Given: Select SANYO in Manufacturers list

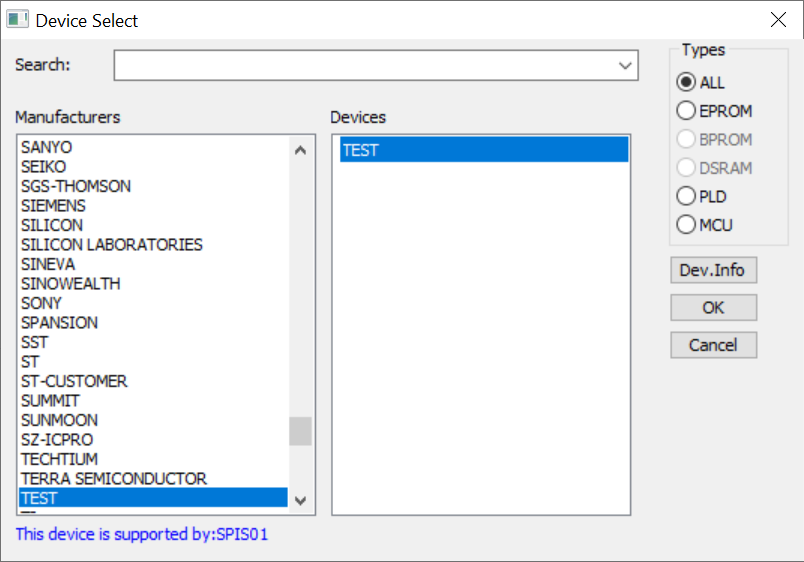Looking at the screenshot, I should click(x=153, y=147).
